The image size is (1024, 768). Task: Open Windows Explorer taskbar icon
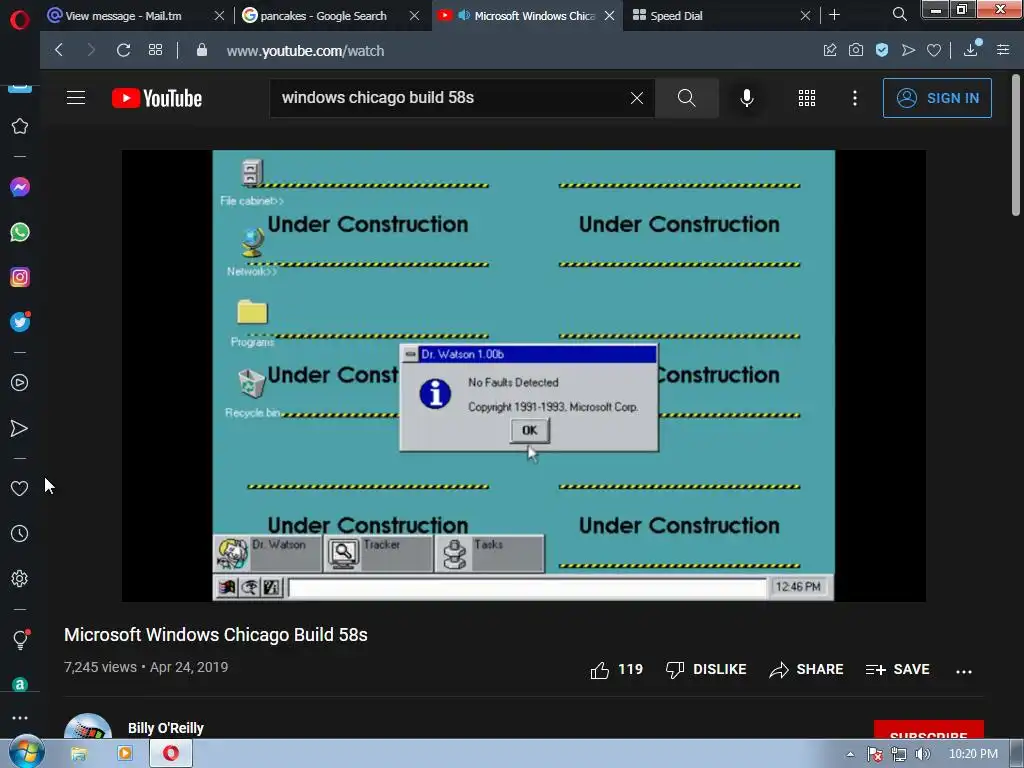click(78, 754)
